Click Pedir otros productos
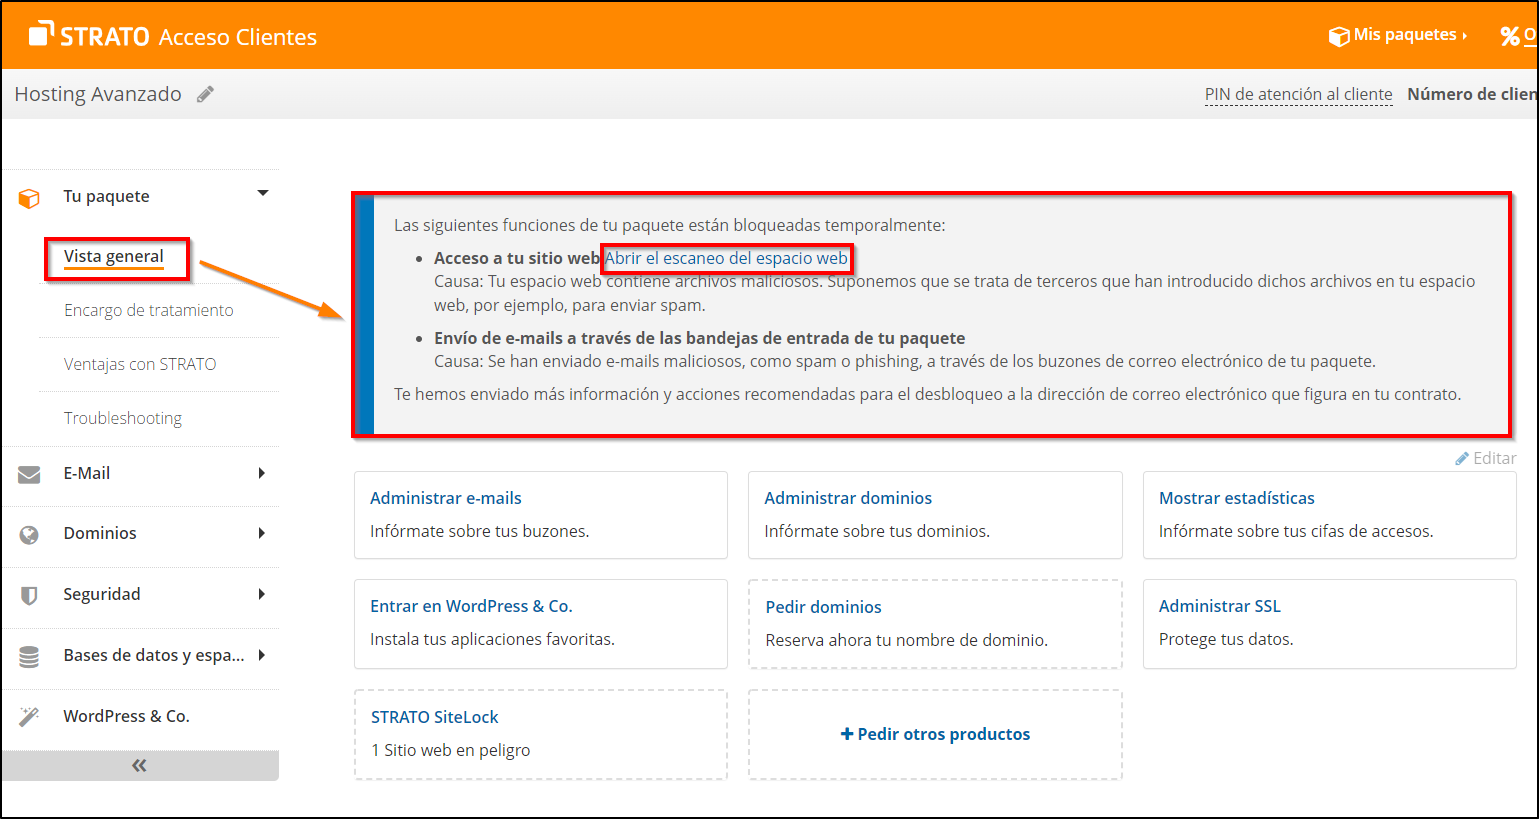This screenshot has height=819, width=1539. tap(935, 734)
